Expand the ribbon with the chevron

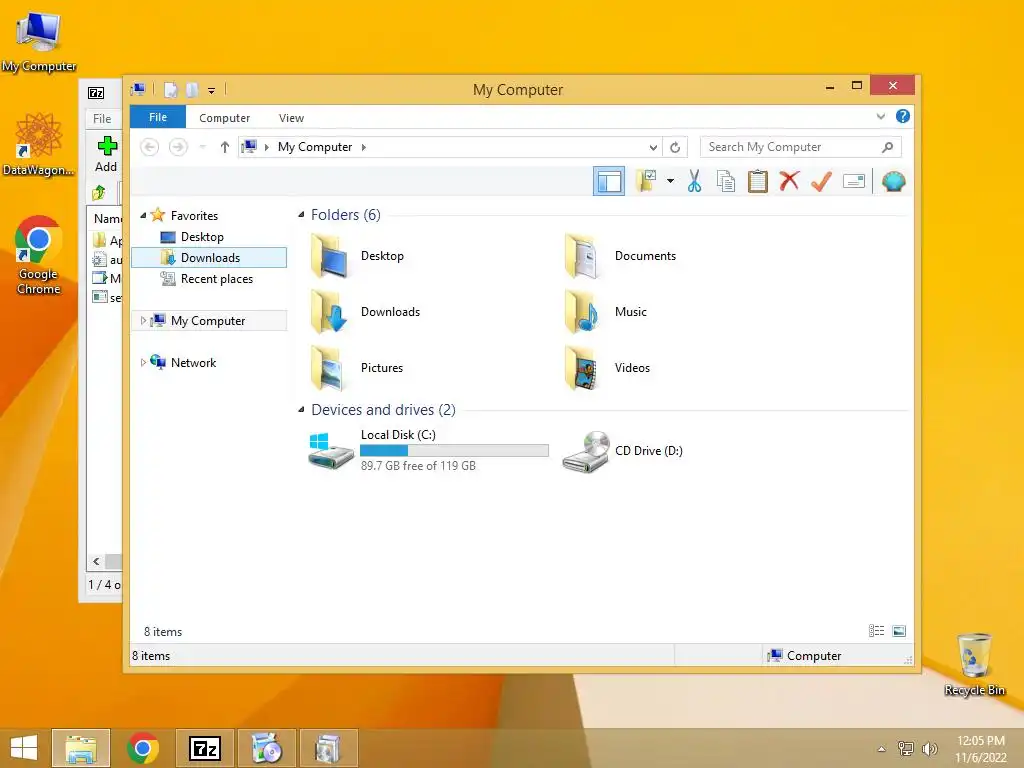(x=880, y=116)
